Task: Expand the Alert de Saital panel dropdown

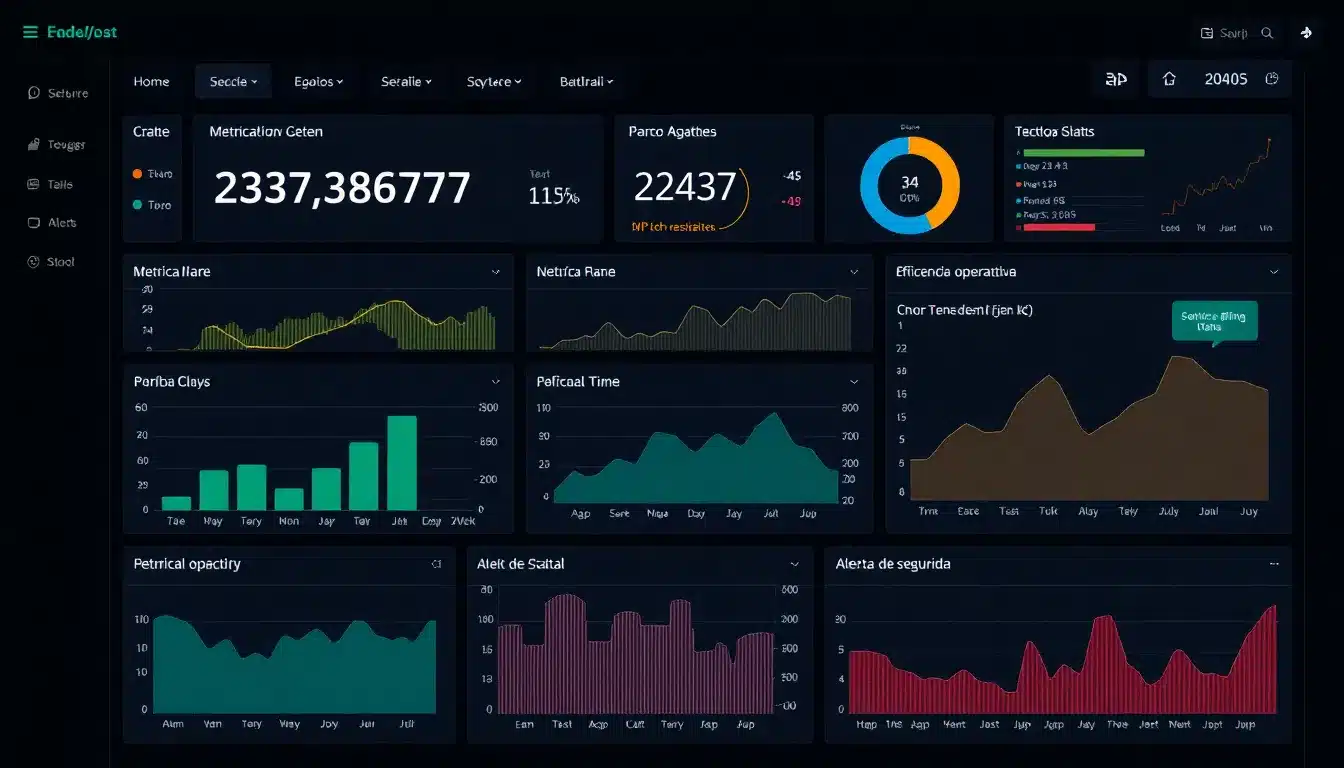Action: point(794,563)
